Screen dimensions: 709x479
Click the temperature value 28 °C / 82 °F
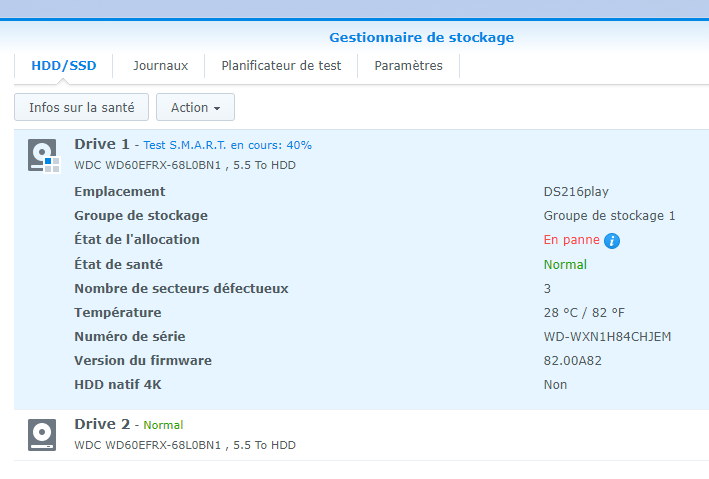point(584,313)
